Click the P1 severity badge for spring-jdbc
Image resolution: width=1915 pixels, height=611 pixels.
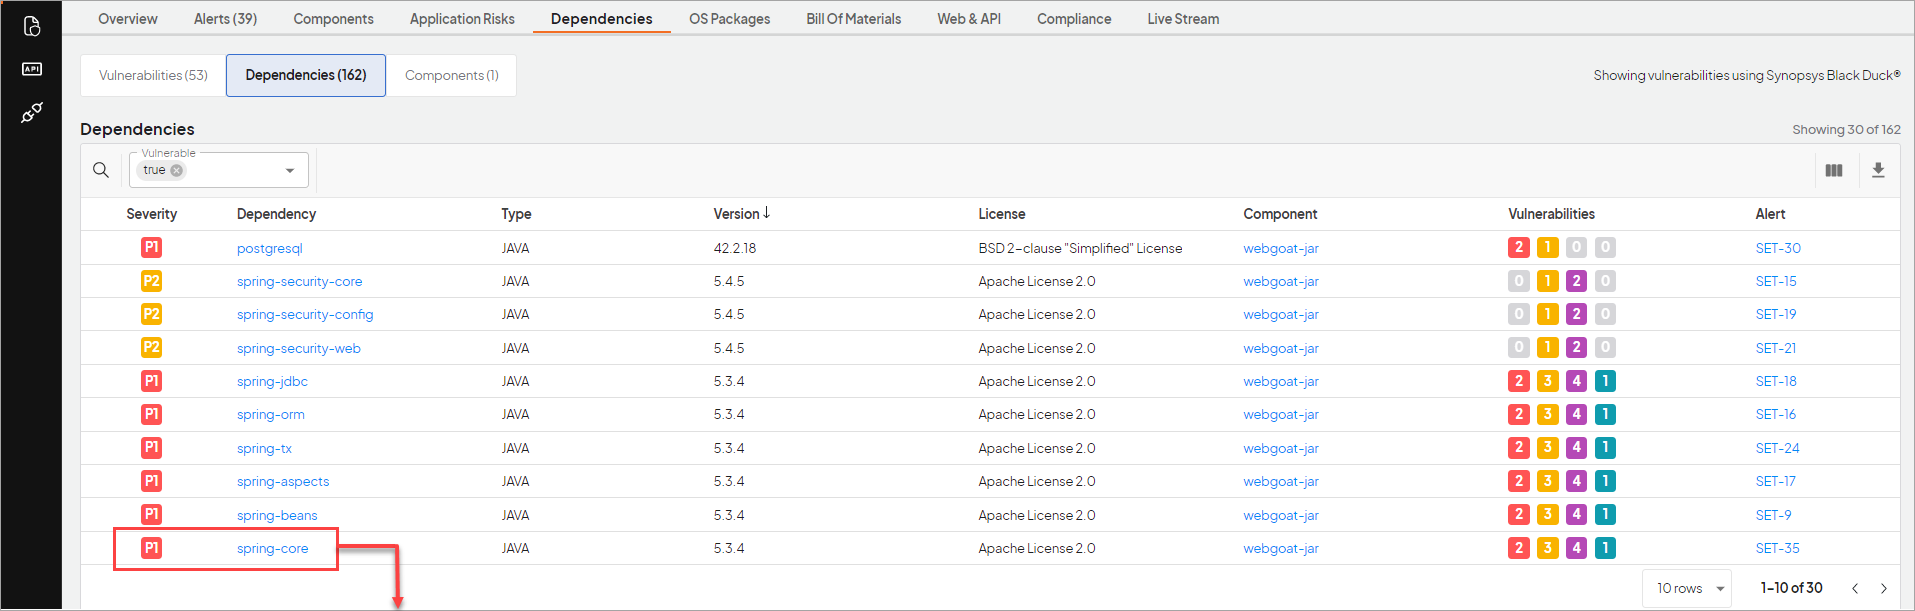click(151, 381)
